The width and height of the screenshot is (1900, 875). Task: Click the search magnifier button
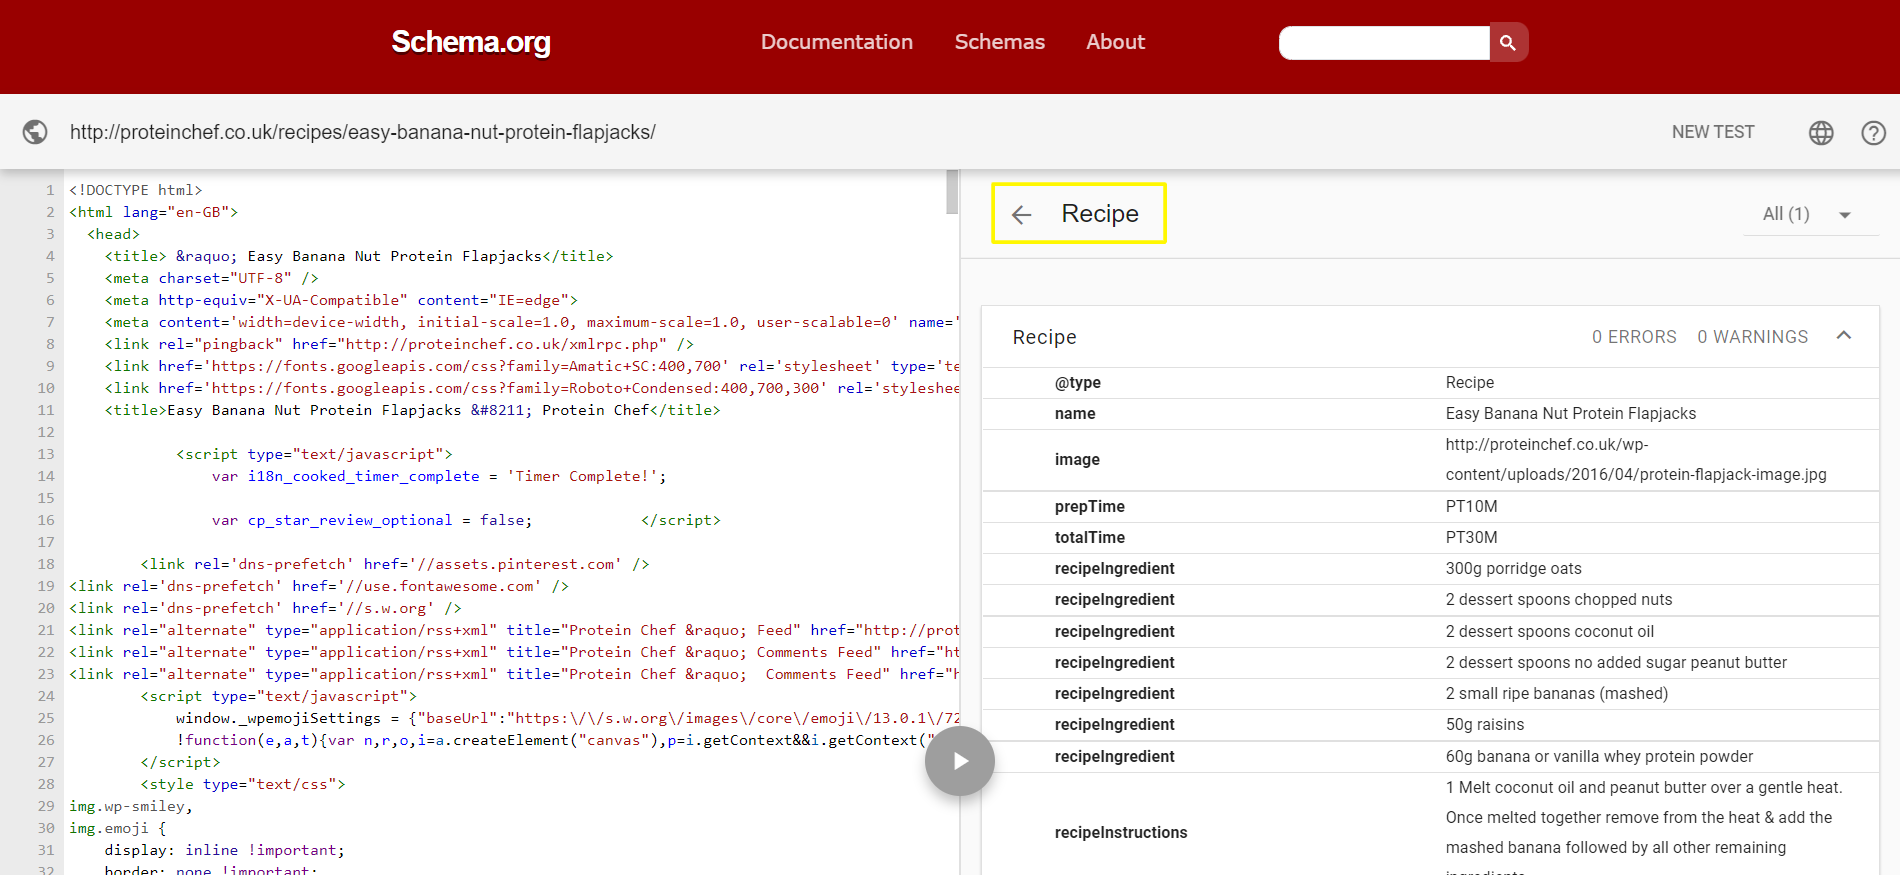[1508, 42]
